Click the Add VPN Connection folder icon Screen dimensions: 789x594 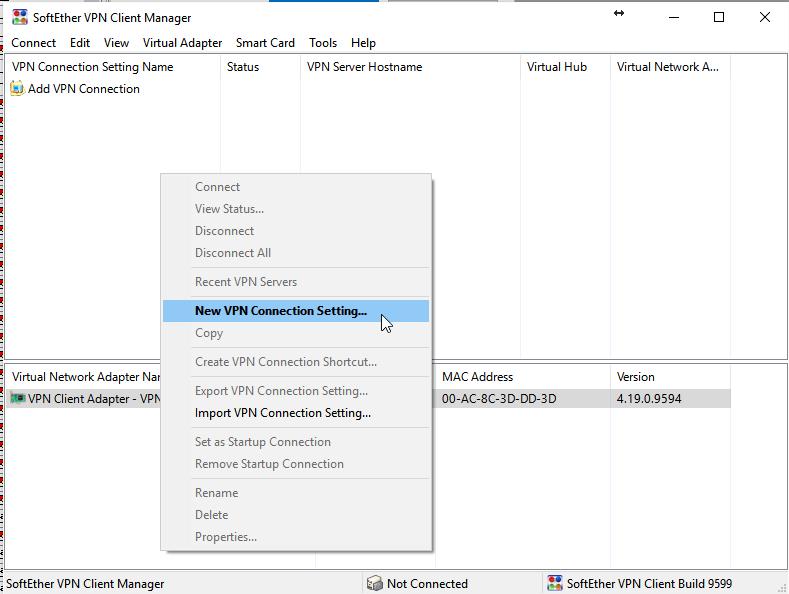pos(17,89)
